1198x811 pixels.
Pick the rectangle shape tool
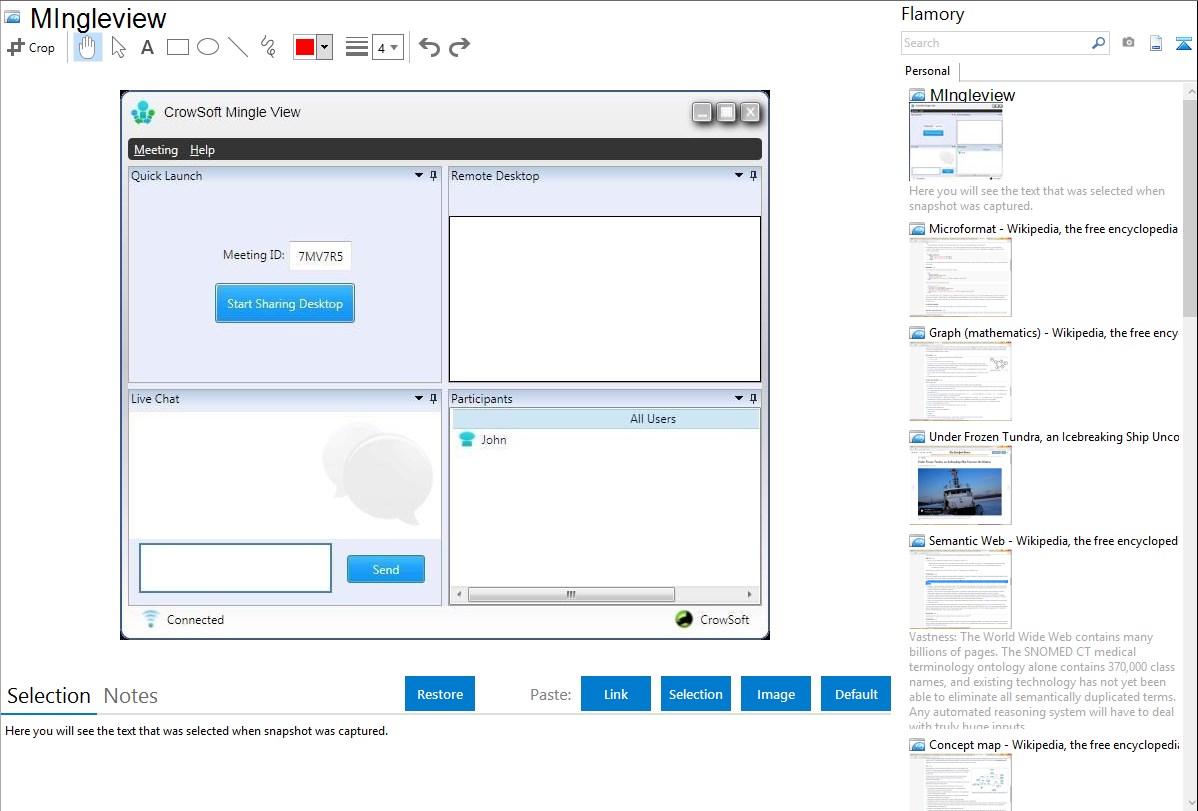[x=178, y=47]
